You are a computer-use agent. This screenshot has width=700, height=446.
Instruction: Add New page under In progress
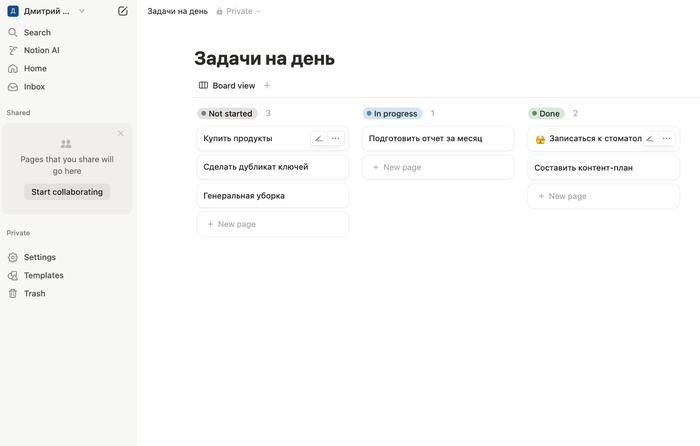coord(401,167)
